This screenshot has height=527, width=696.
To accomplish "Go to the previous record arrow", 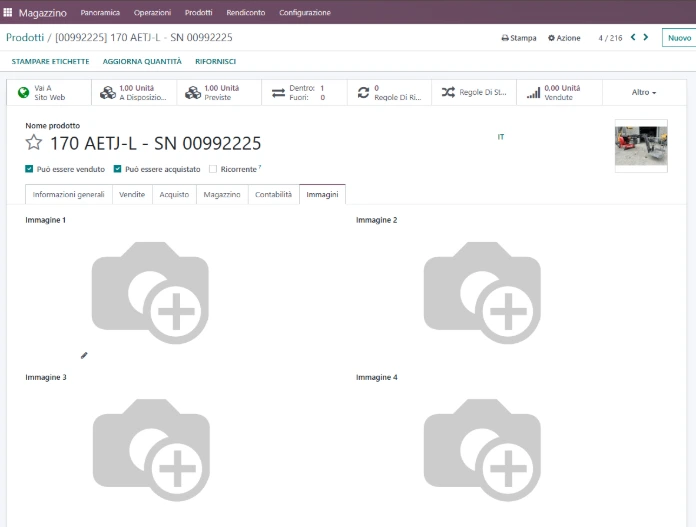I will point(633,37).
